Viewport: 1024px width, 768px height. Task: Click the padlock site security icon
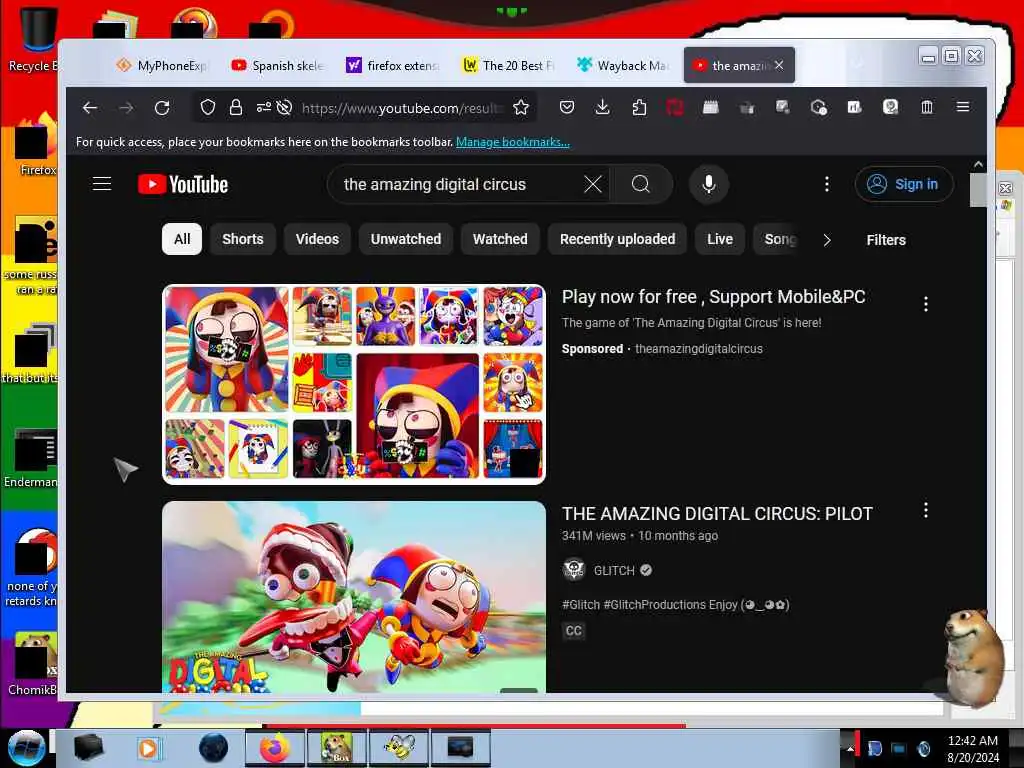(236, 107)
